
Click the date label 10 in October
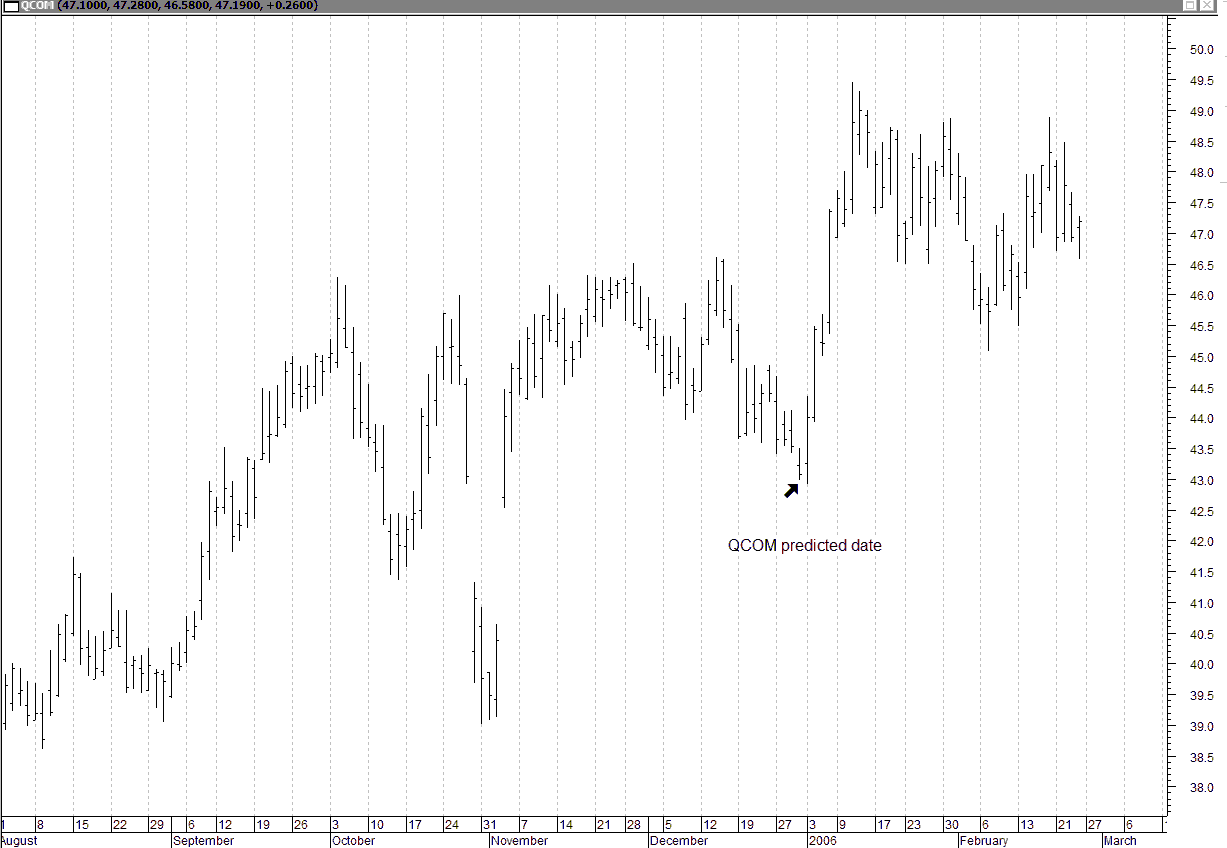377,825
